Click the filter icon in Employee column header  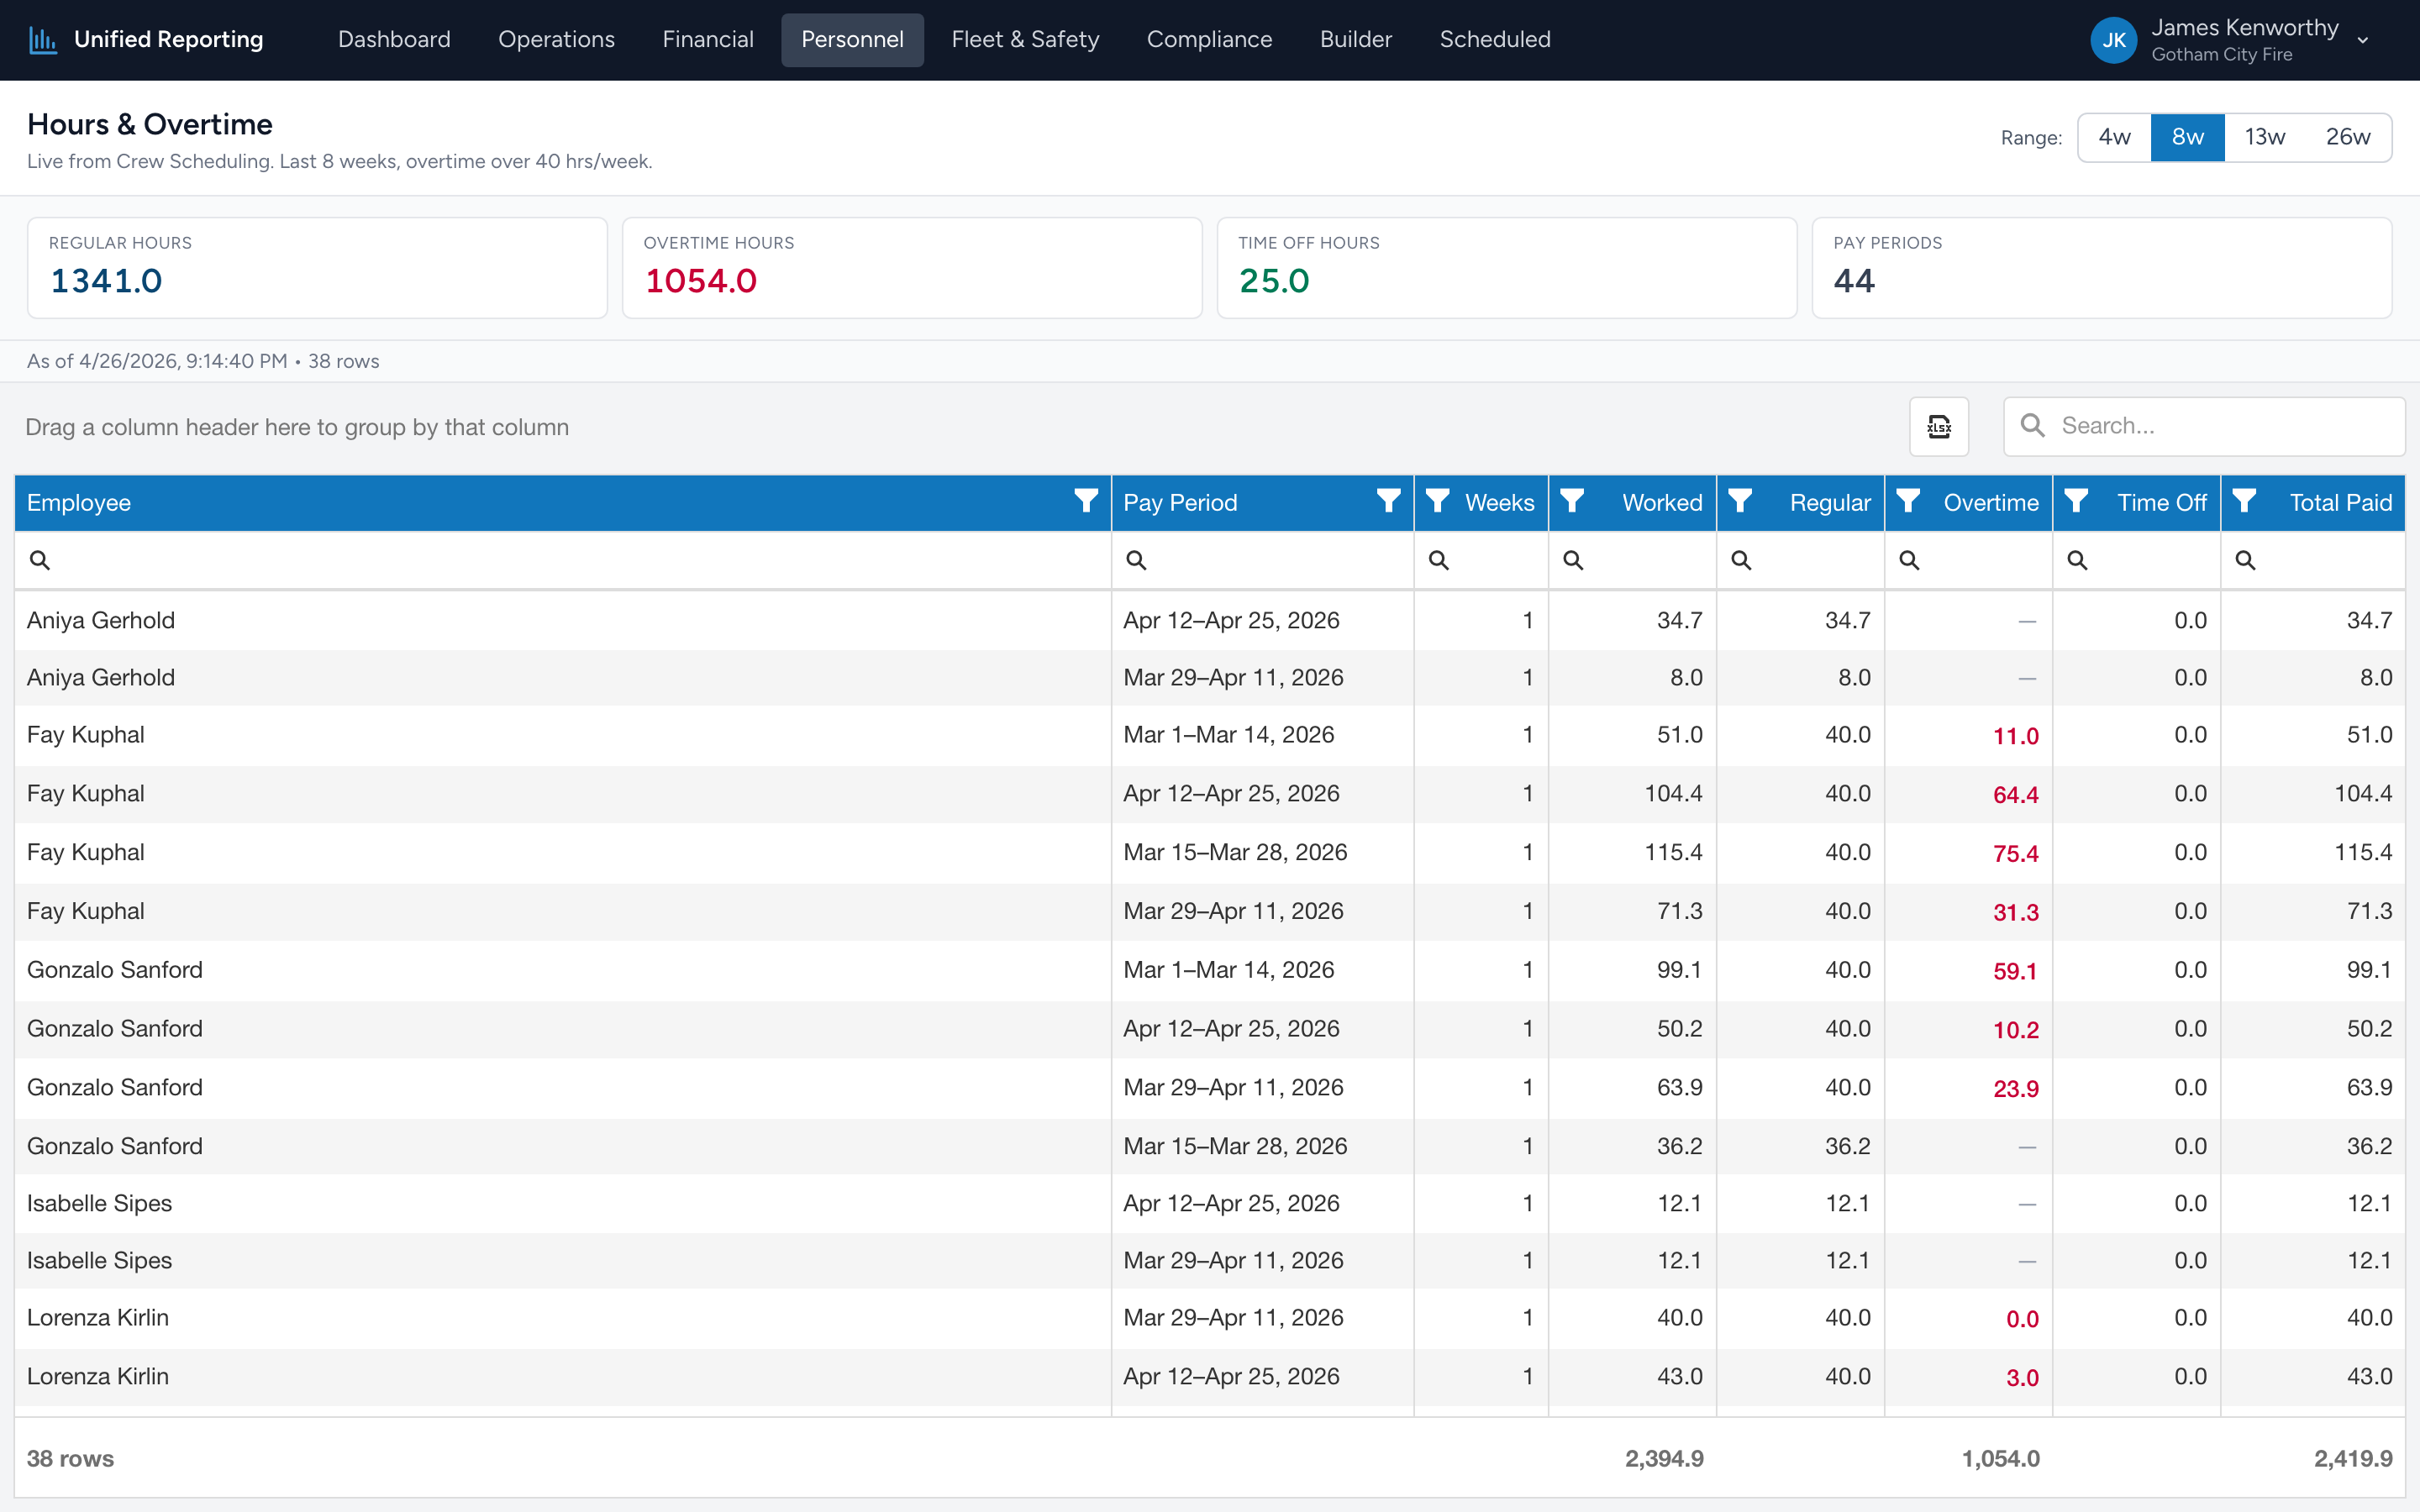coord(1086,501)
